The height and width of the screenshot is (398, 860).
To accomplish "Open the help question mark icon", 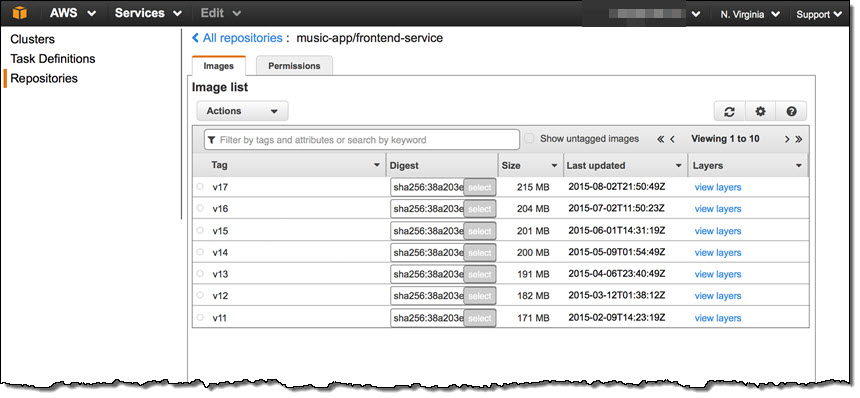I will point(791,111).
